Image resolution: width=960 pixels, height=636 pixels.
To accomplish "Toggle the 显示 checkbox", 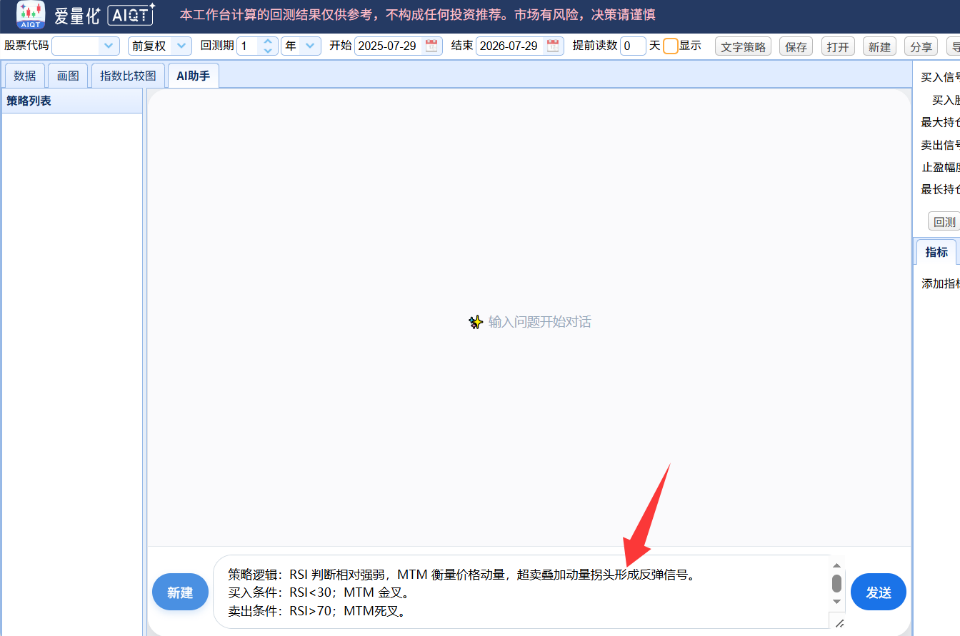I will 670,46.
